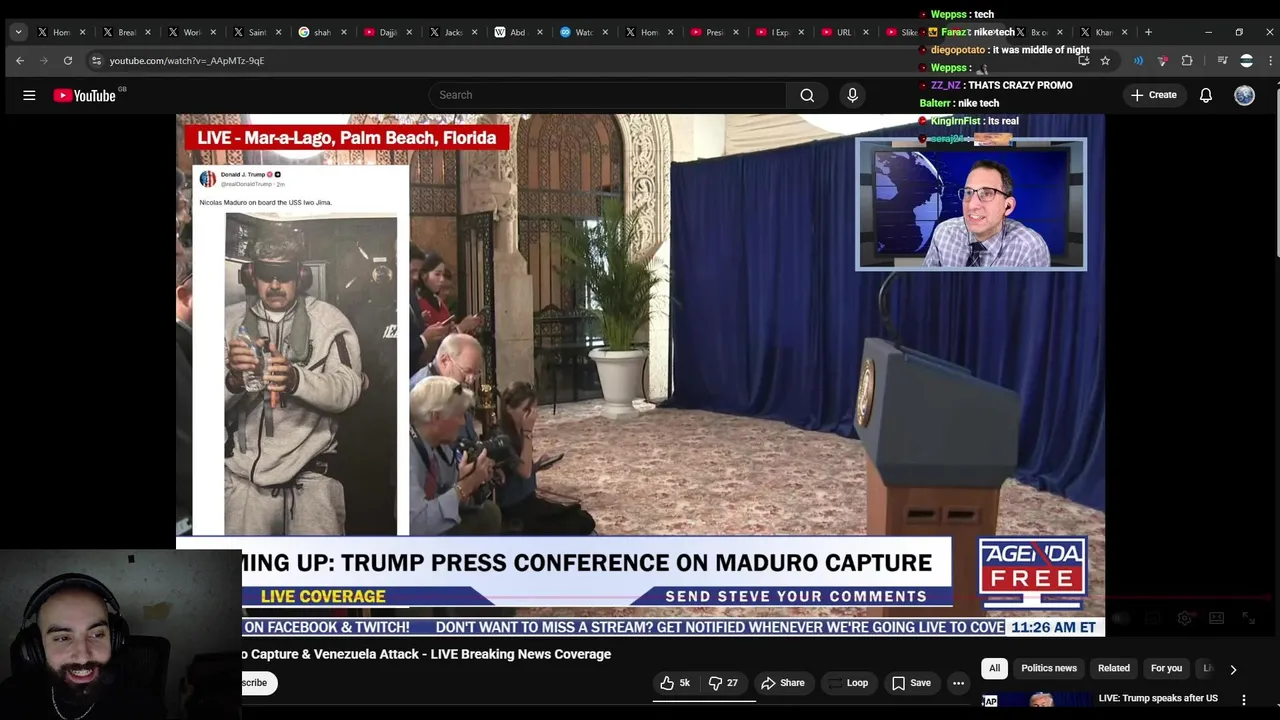Close the 'Khar' X tab

pos(1124,32)
